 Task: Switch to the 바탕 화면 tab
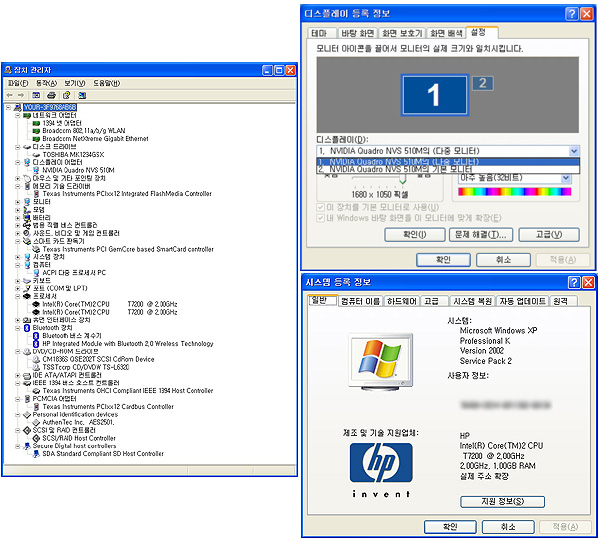click(357, 34)
